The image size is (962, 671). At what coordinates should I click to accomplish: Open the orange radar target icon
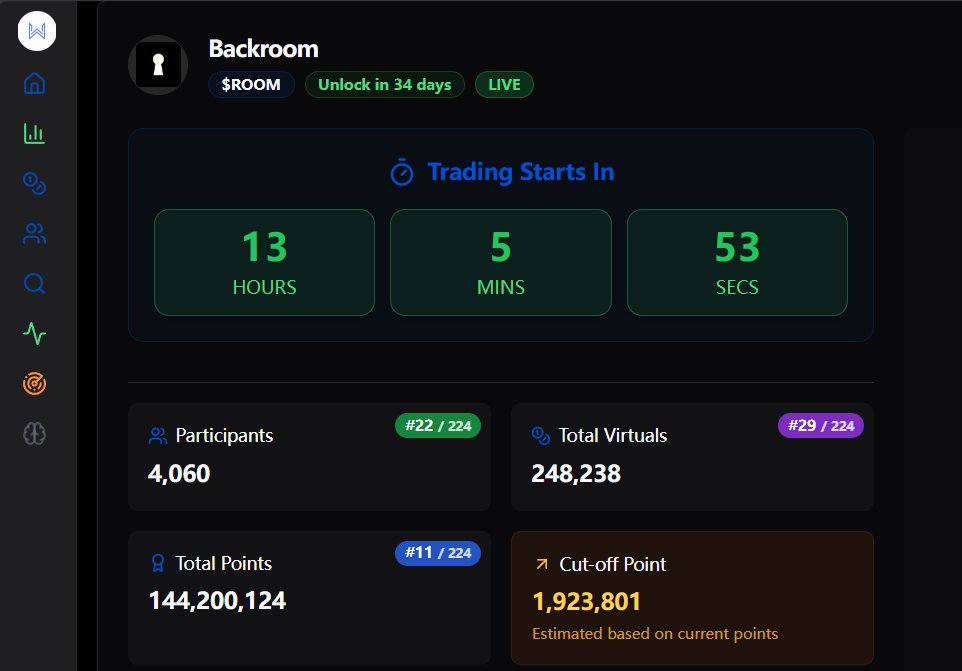point(34,384)
